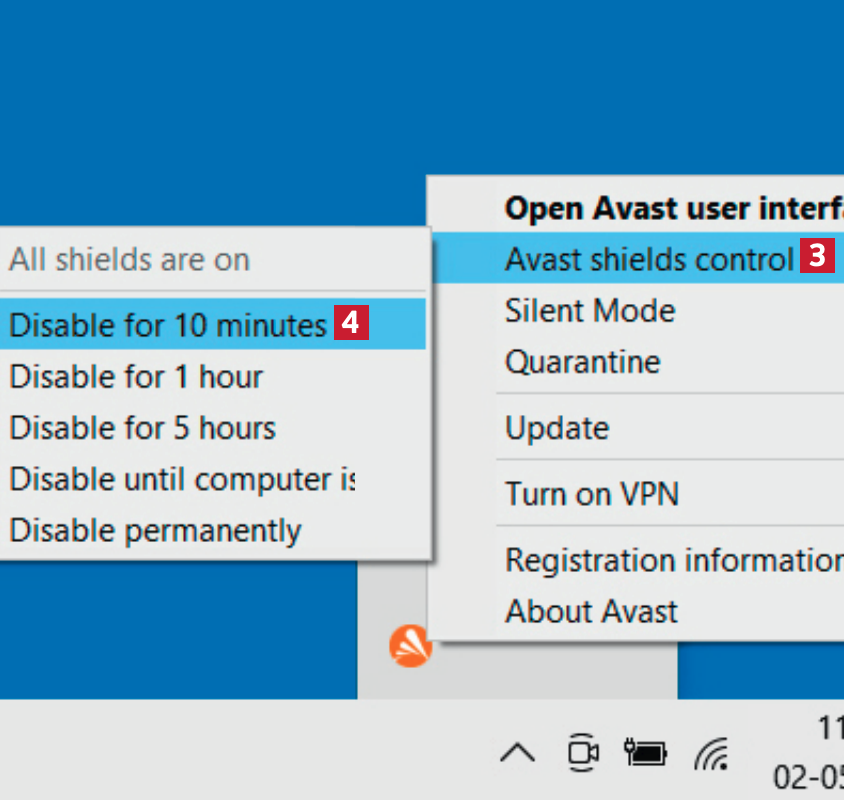
Task: Click the battery status tray icon
Action: 646,753
